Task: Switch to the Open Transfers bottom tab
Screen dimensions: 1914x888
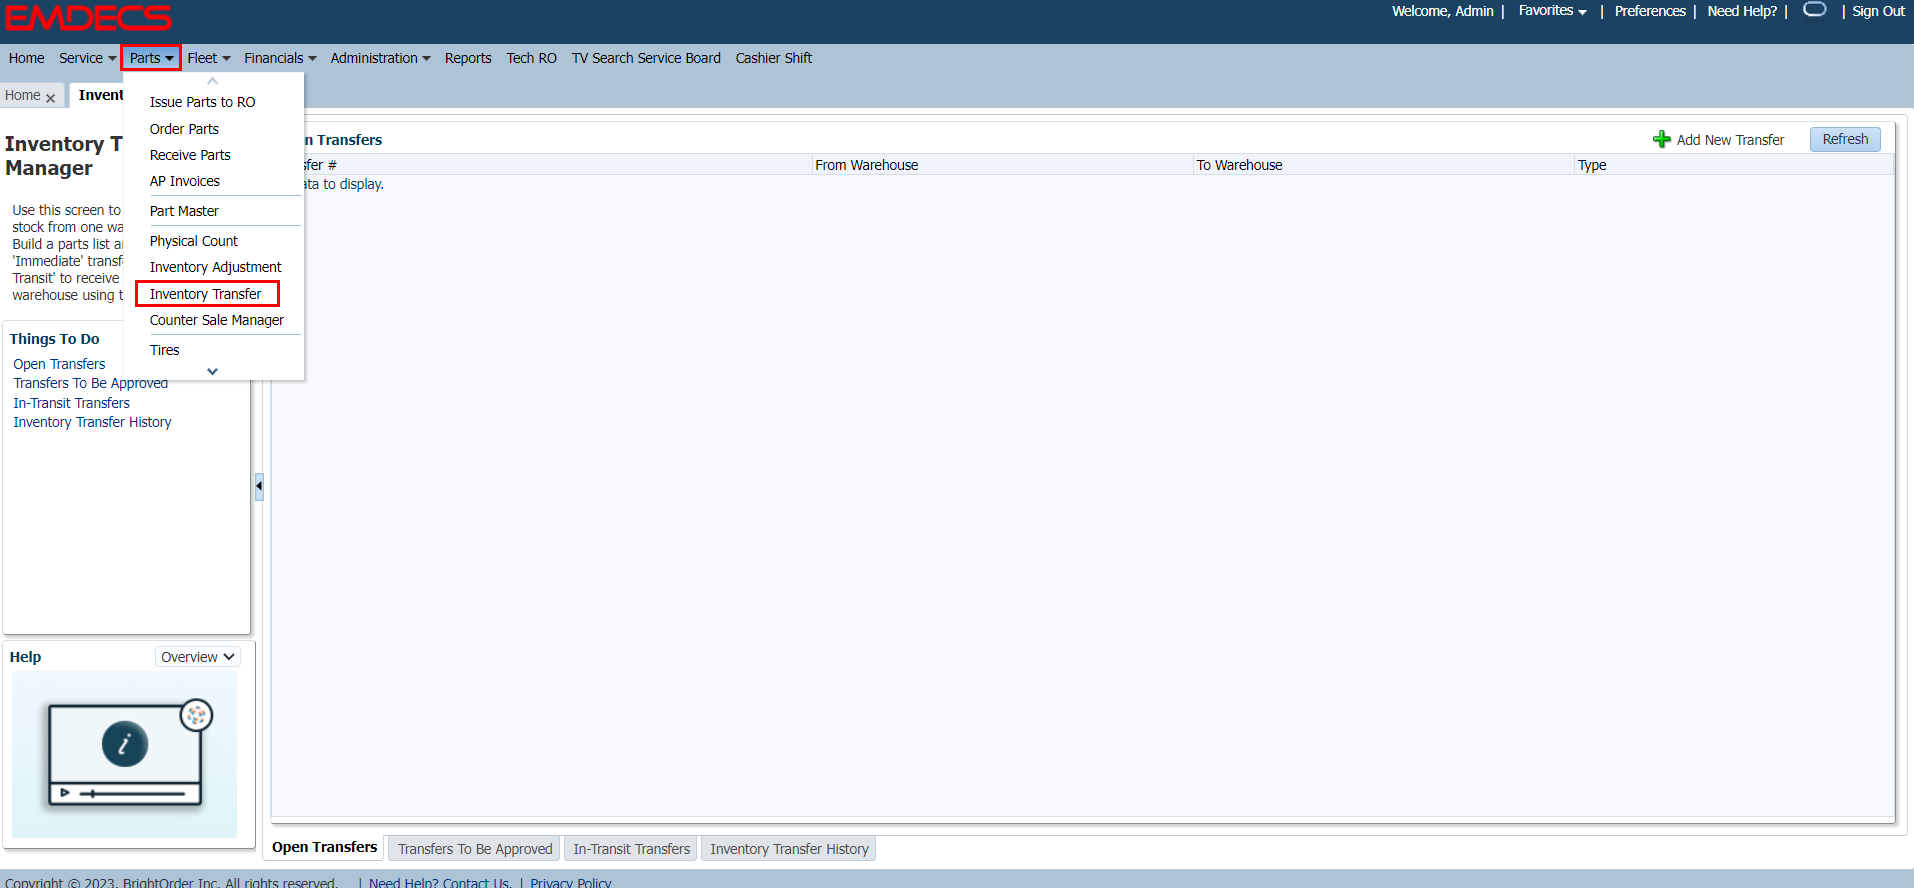Action: click(x=325, y=847)
